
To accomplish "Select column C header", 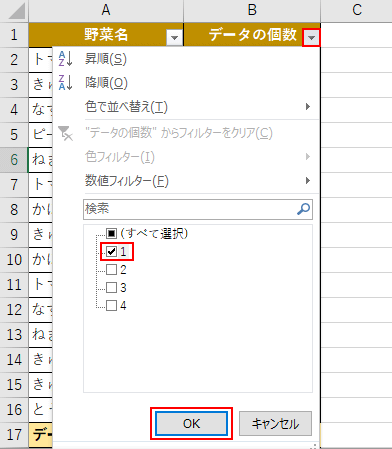I will 357,10.
